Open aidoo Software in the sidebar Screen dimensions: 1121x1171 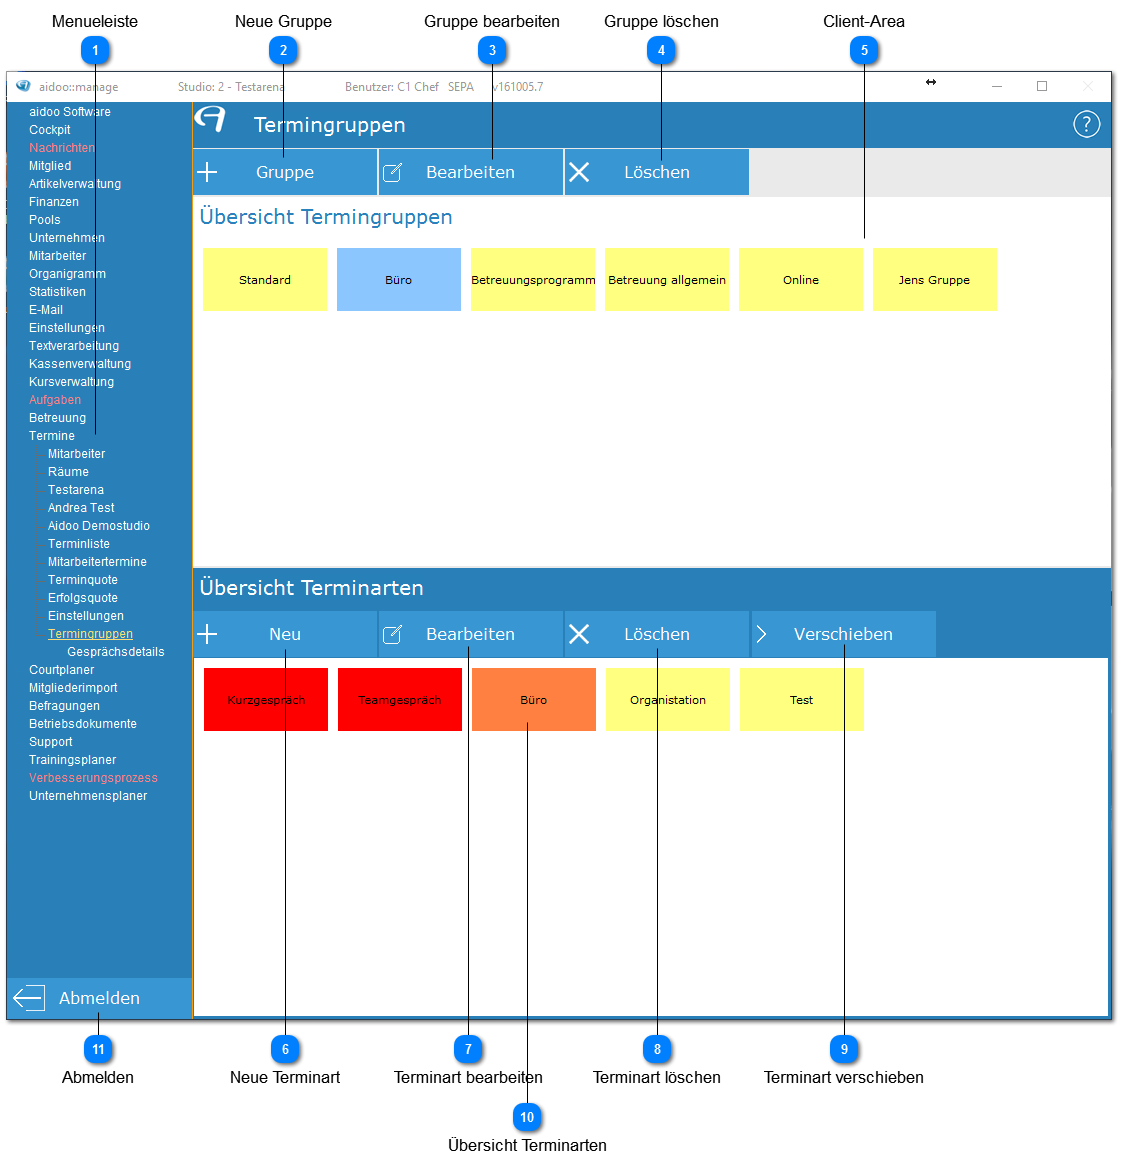69,112
